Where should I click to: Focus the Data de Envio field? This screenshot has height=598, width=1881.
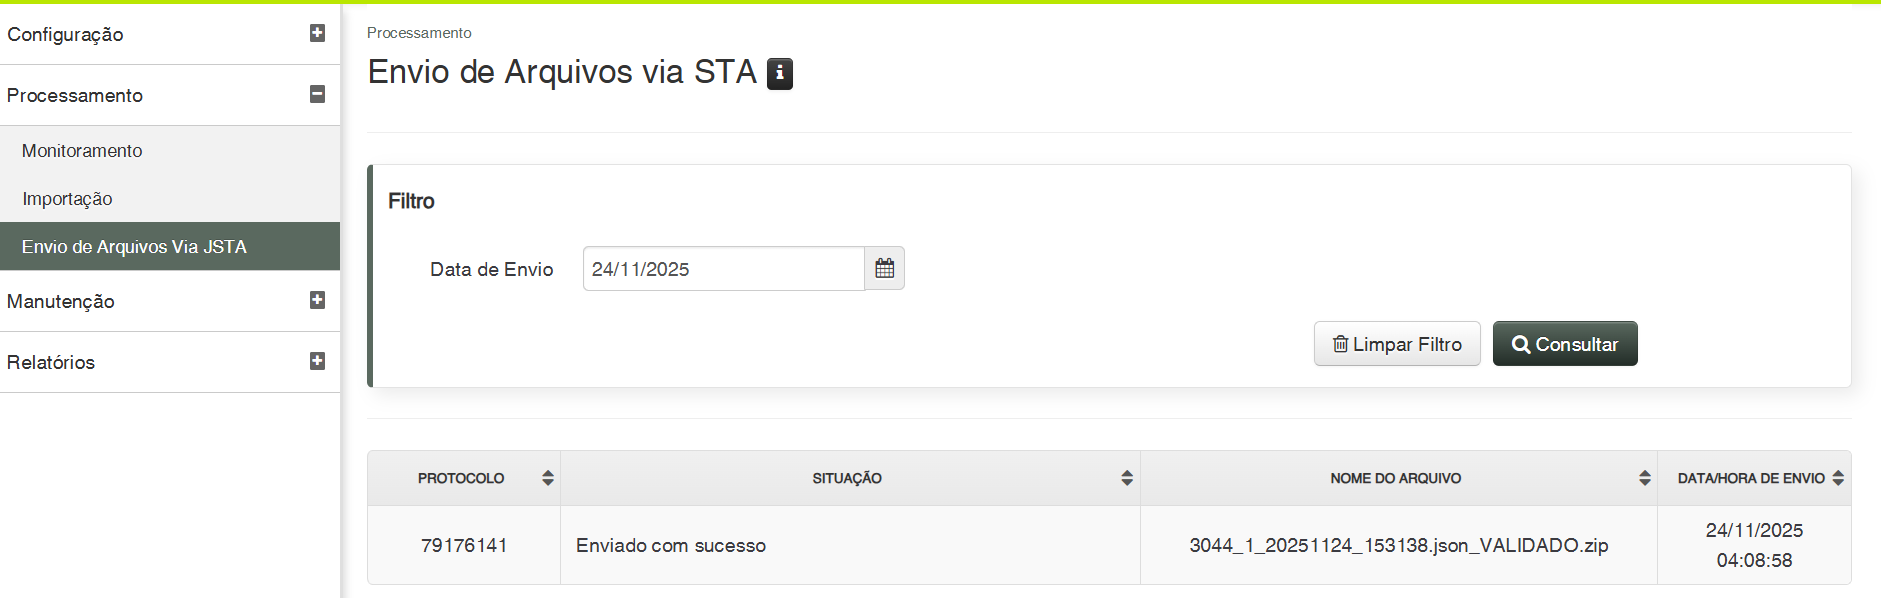(x=723, y=269)
